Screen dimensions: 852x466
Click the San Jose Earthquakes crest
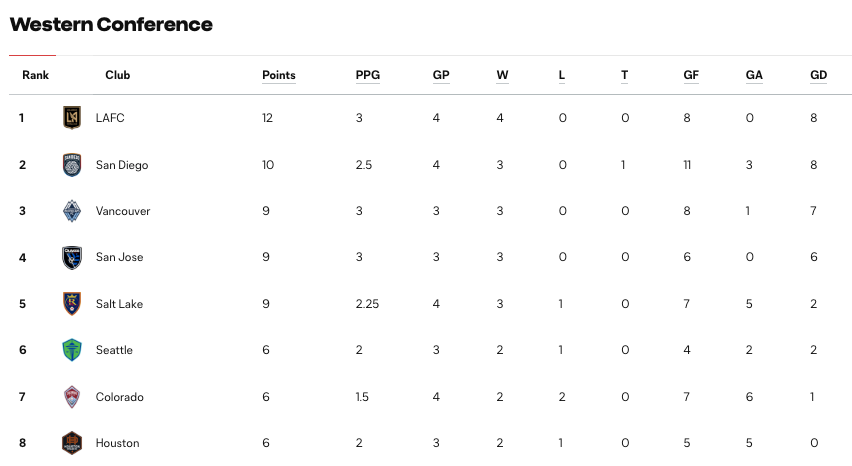(x=71, y=257)
